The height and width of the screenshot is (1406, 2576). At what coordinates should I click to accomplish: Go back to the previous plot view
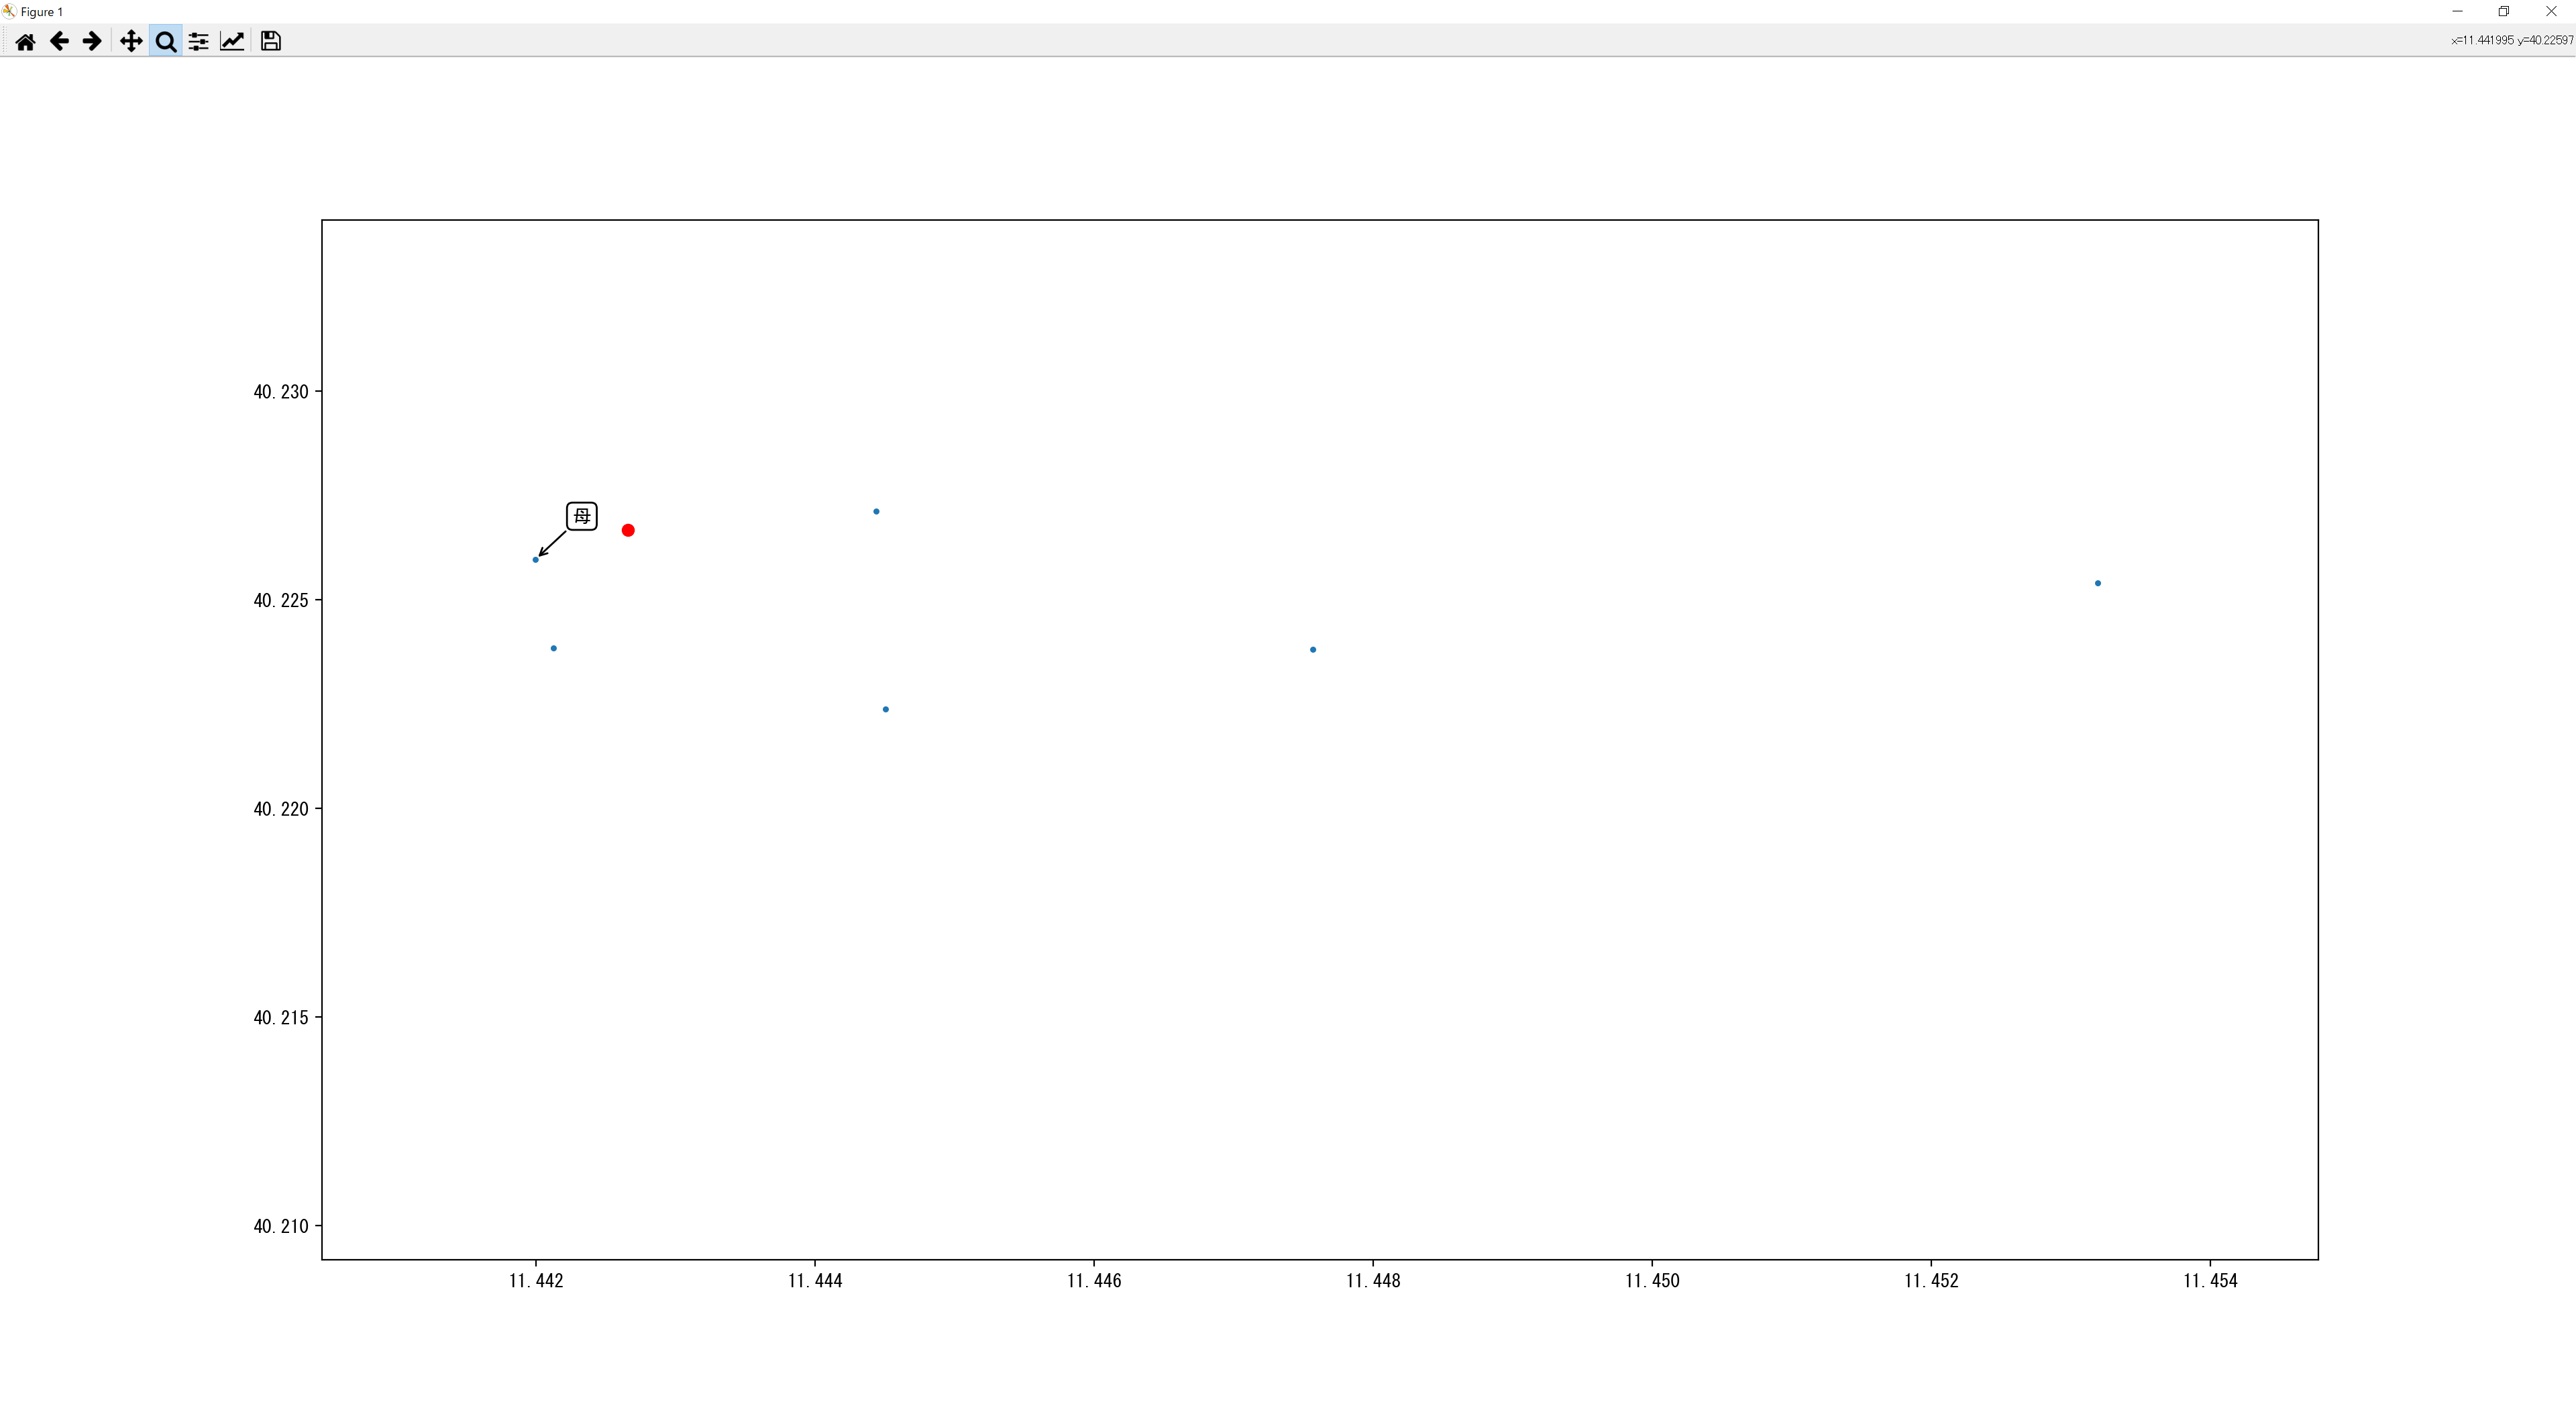click(x=59, y=41)
